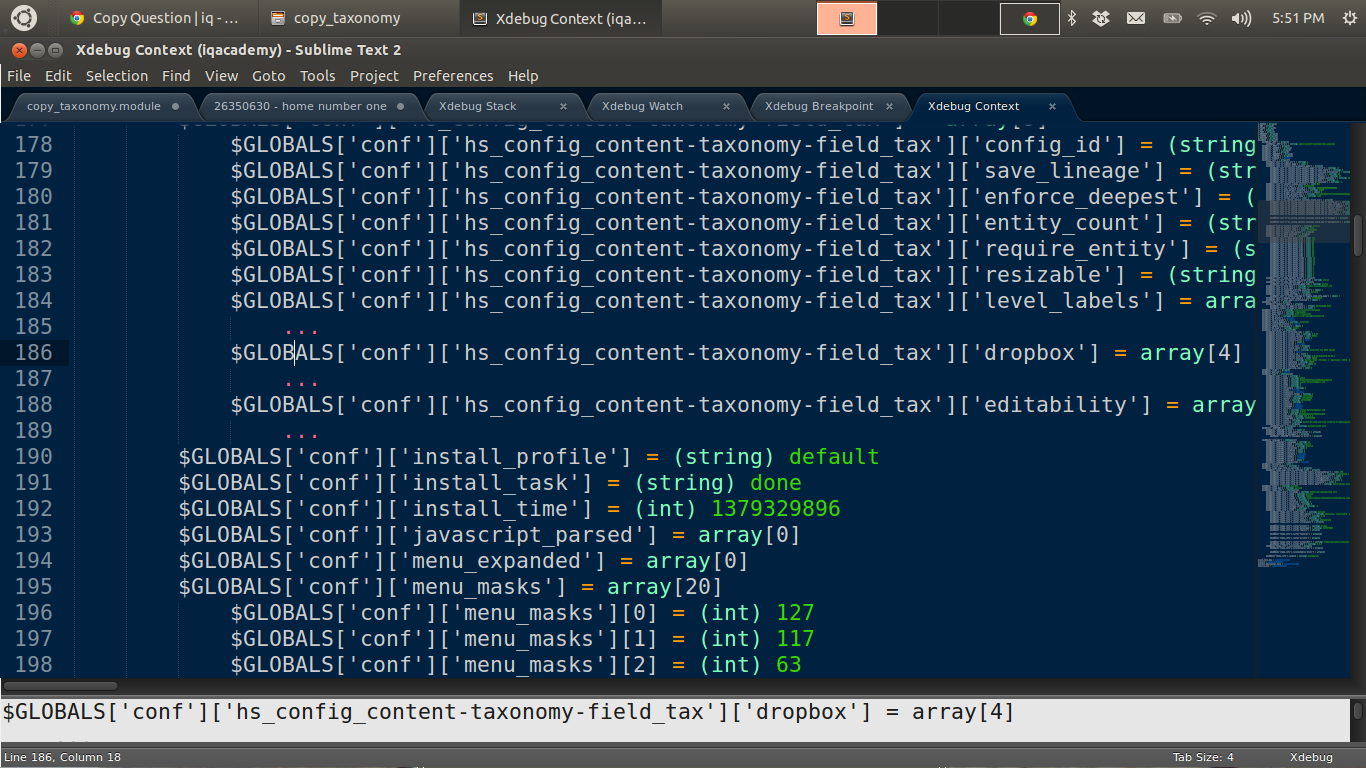Open the Find menu
The width and height of the screenshot is (1366, 768).
pos(176,76)
